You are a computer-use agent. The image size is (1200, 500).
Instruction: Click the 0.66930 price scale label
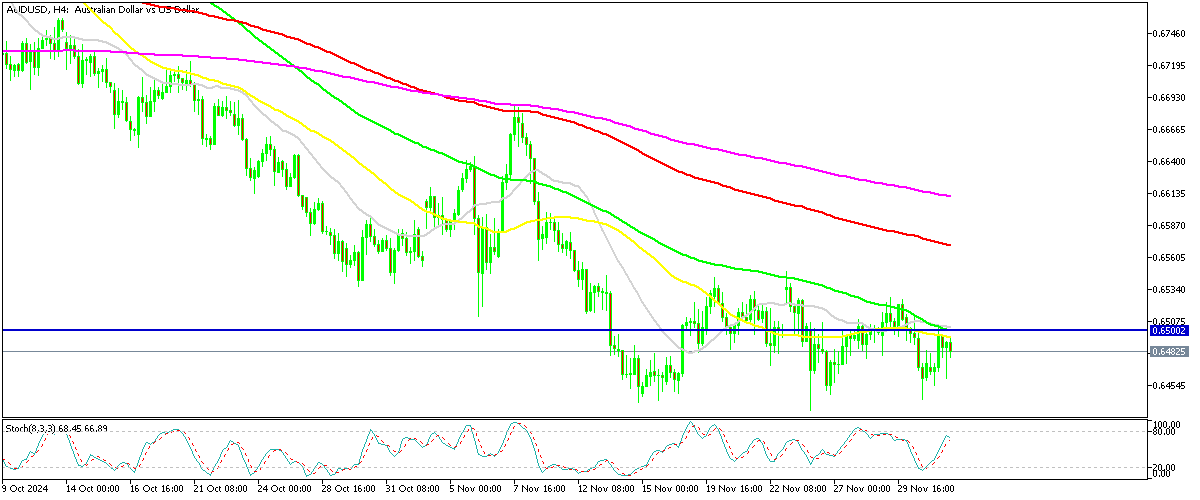pos(1168,98)
